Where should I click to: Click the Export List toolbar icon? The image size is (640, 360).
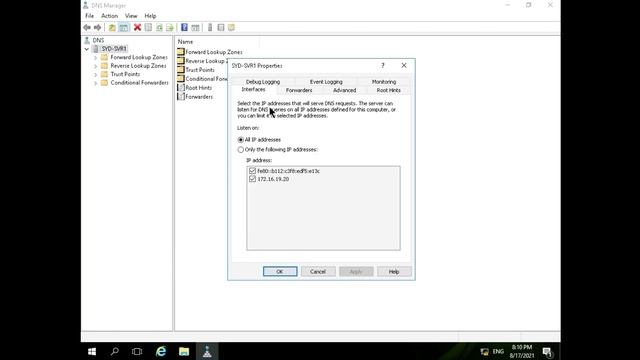[170, 27]
